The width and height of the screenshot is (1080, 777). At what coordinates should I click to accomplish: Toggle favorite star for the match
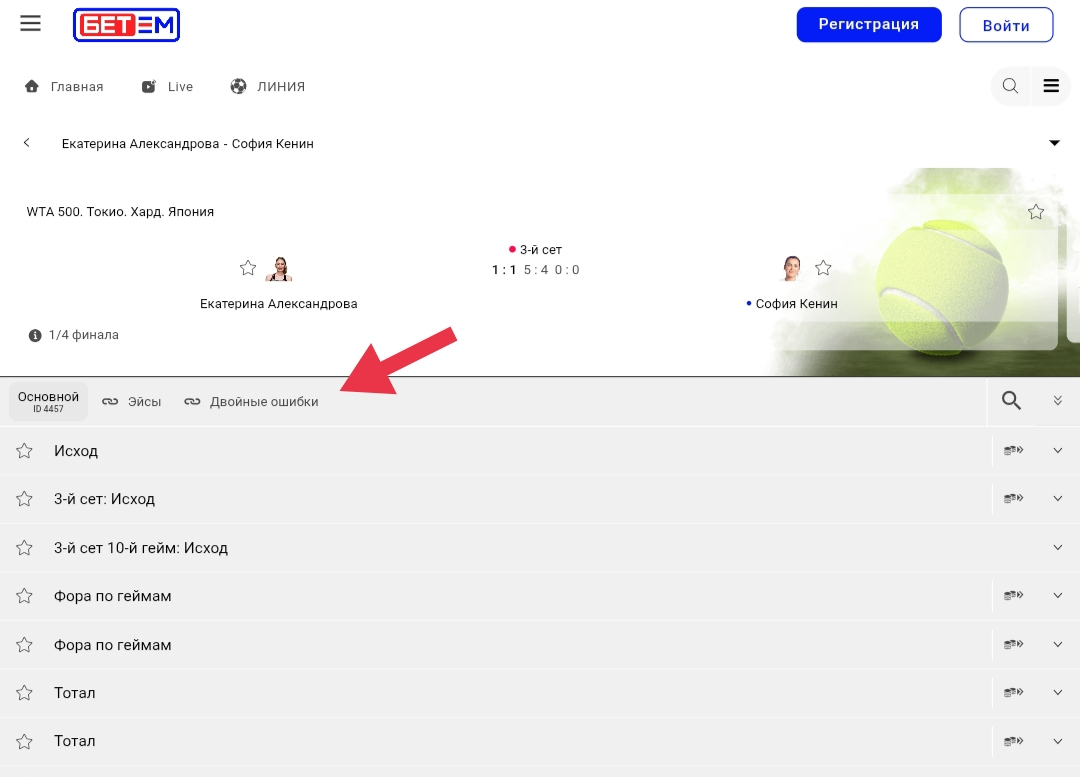point(1036,212)
